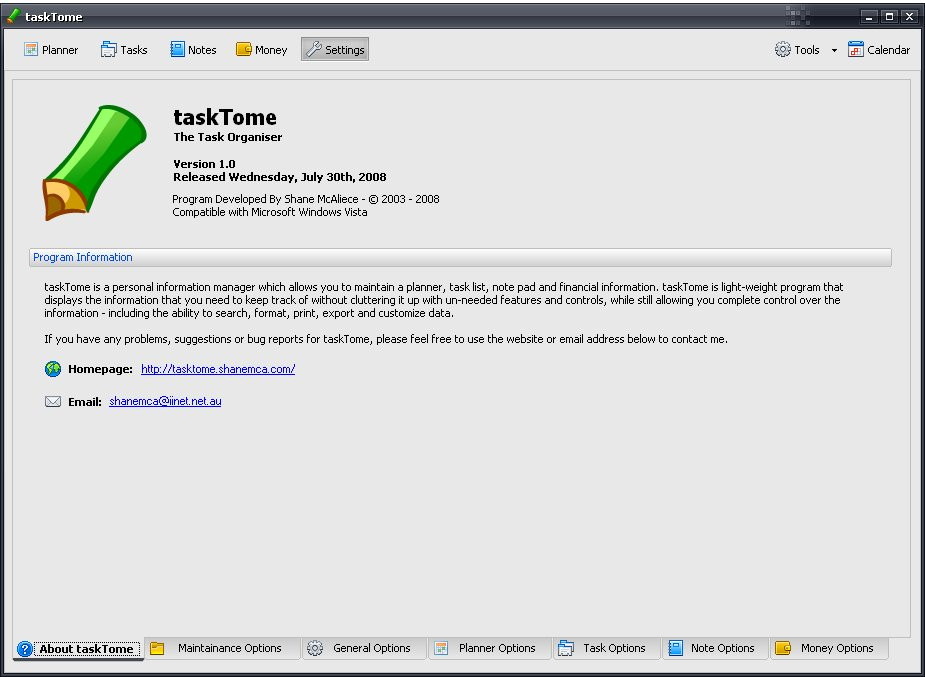The image size is (925, 677).
Task: Select the Planner toolbar label
Action: [60, 50]
